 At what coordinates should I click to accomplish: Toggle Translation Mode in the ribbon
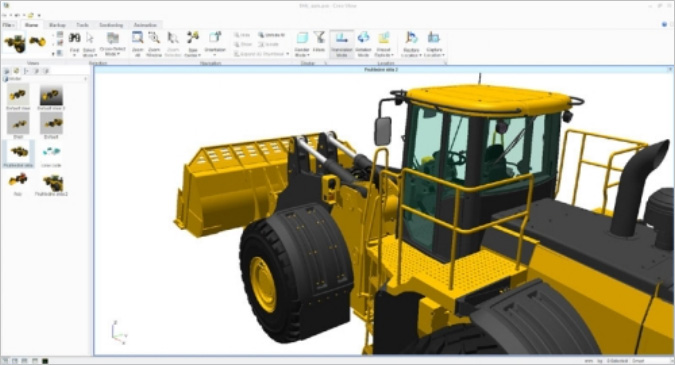(342, 43)
